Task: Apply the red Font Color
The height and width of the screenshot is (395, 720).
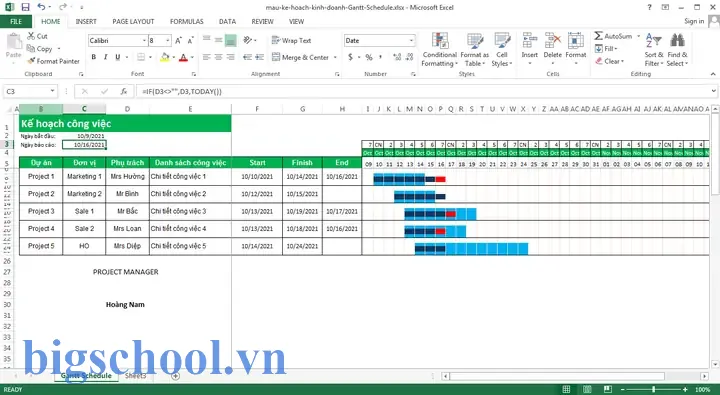Action: pos(183,57)
